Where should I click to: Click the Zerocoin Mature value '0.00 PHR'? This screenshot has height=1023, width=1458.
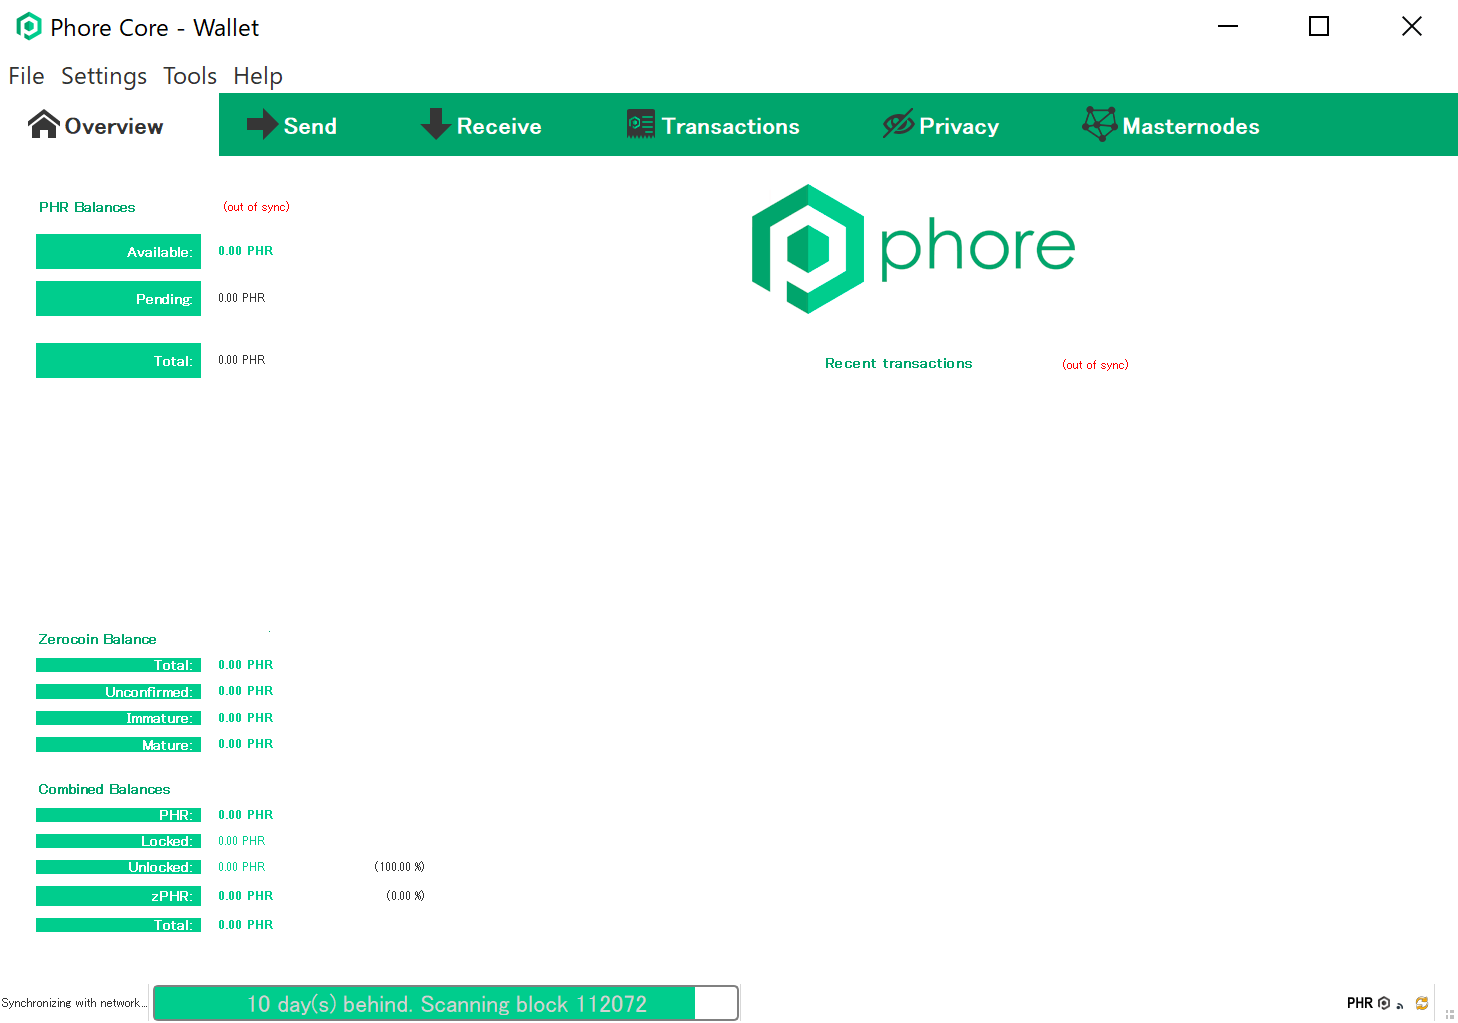(x=246, y=744)
